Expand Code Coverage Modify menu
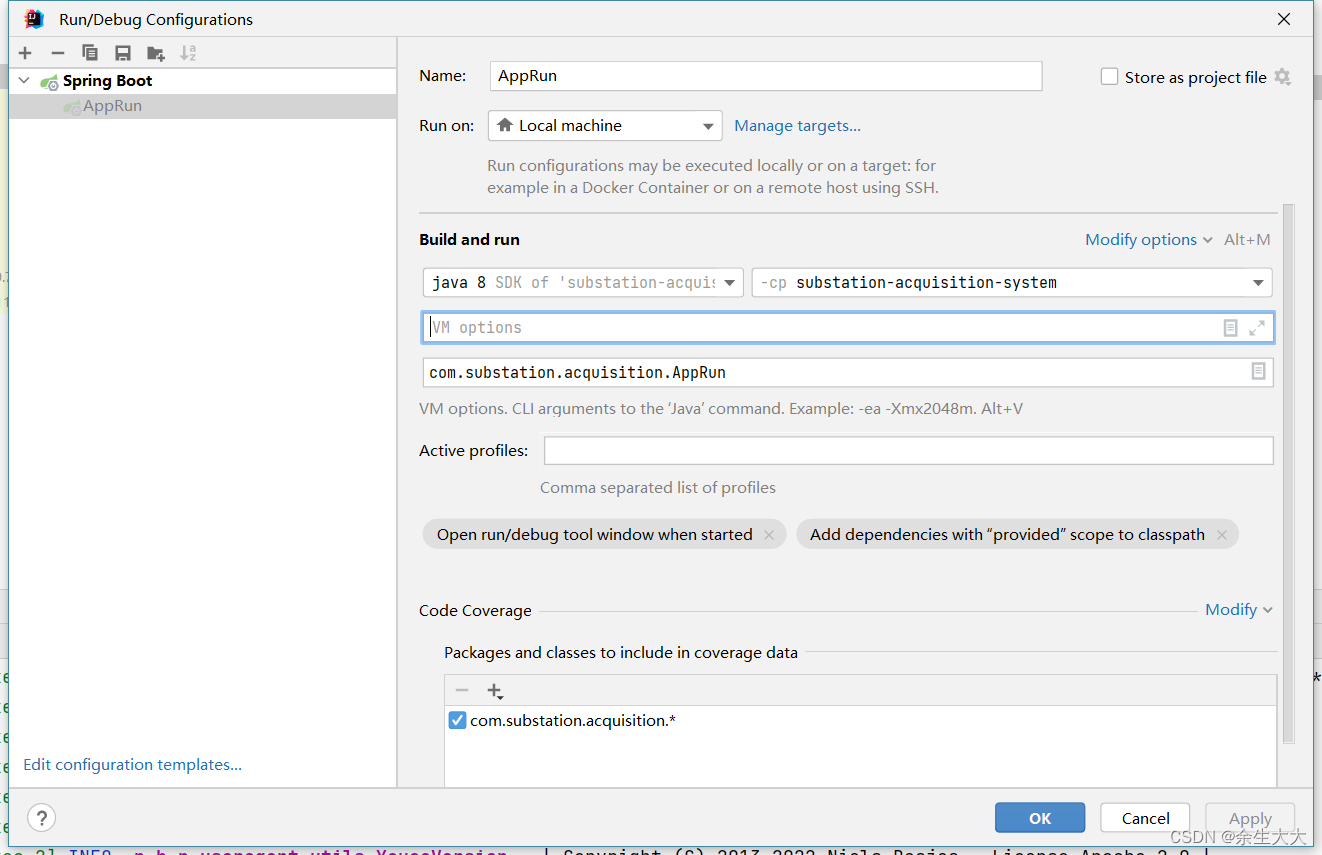Image resolution: width=1322 pixels, height=855 pixels. (1238, 610)
